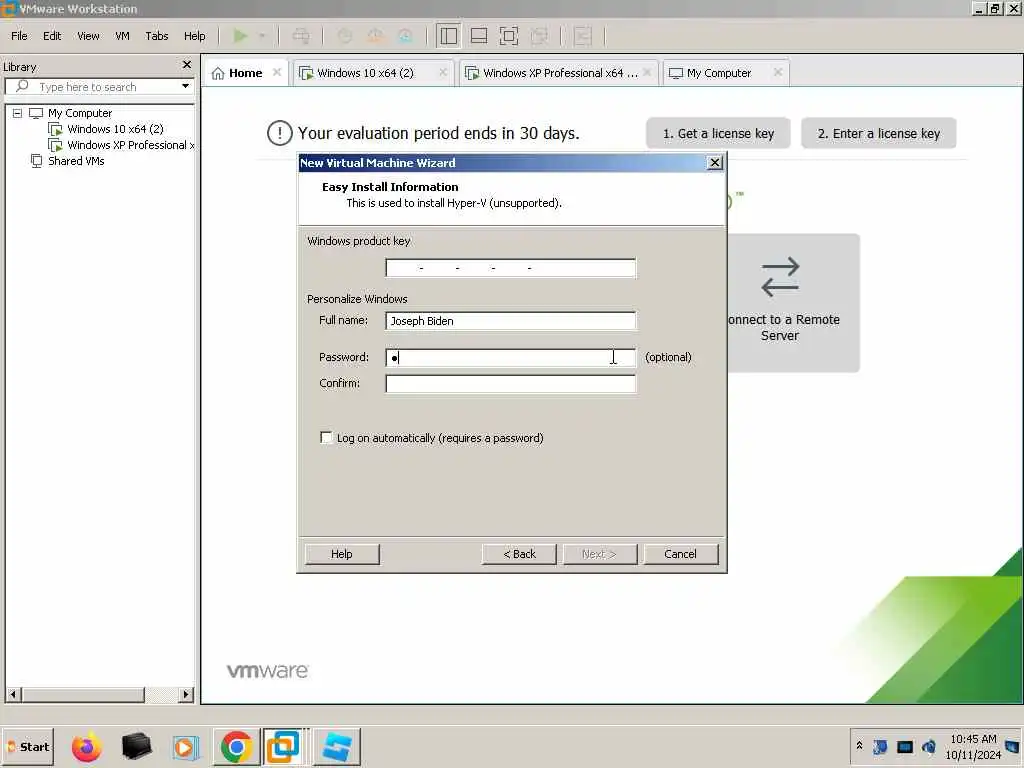Close the Home tab
The height and width of the screenshot is (768, 1024).
[x=277, y=72]
